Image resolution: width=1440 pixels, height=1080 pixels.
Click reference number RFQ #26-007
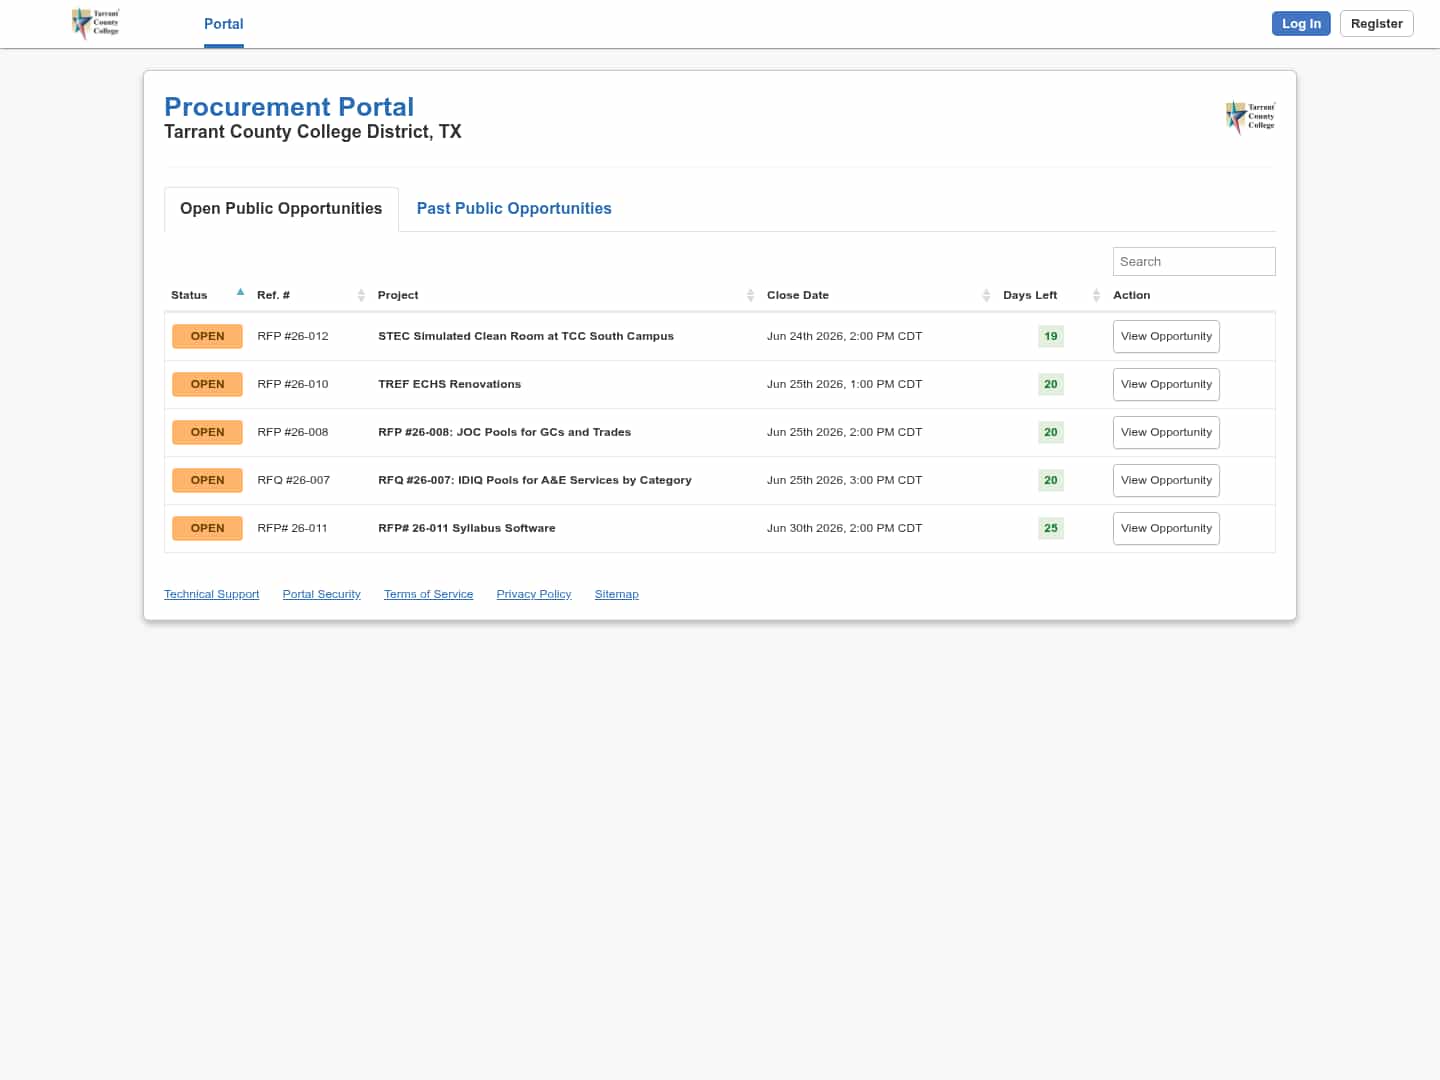tap(294, 480)
